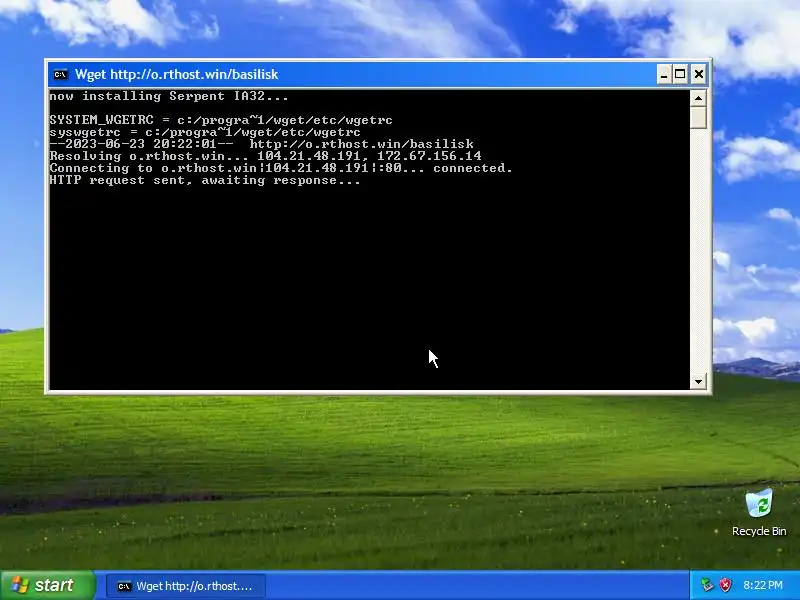This screenshot has width=800, height=600.
Task: Minimize the Wget console window
Action: click(664, 74)
